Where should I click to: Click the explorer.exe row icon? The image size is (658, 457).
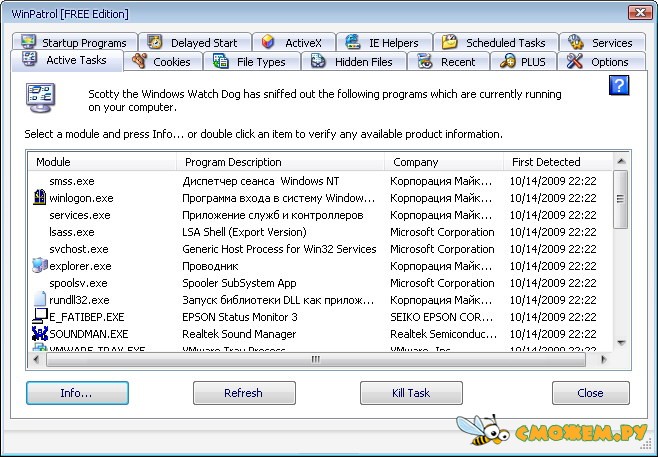(39, 265)
